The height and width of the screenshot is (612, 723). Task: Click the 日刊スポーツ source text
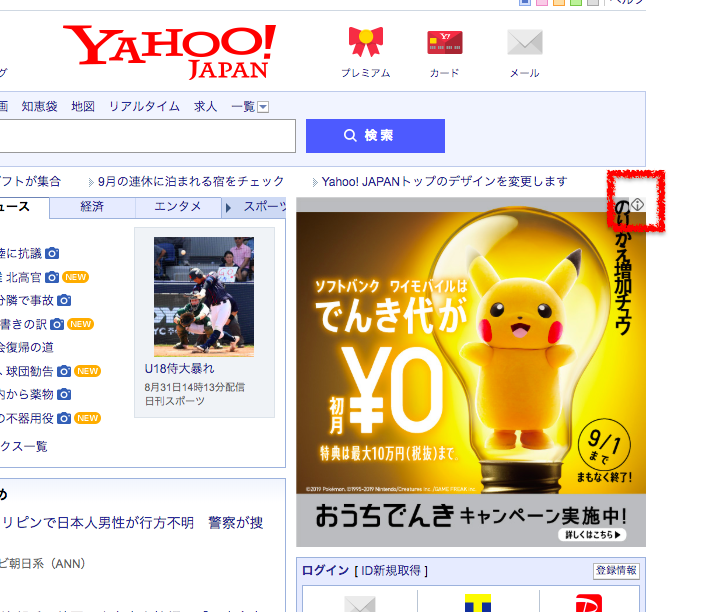tap(174, 401)
